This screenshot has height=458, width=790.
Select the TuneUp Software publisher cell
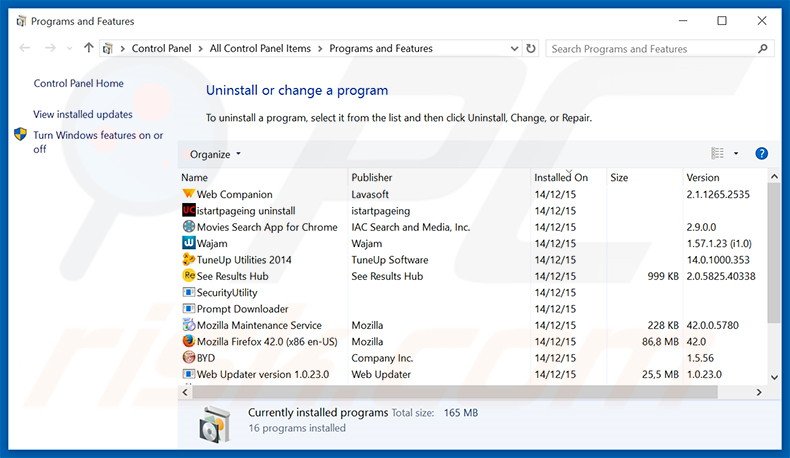[x=389, y=259]
